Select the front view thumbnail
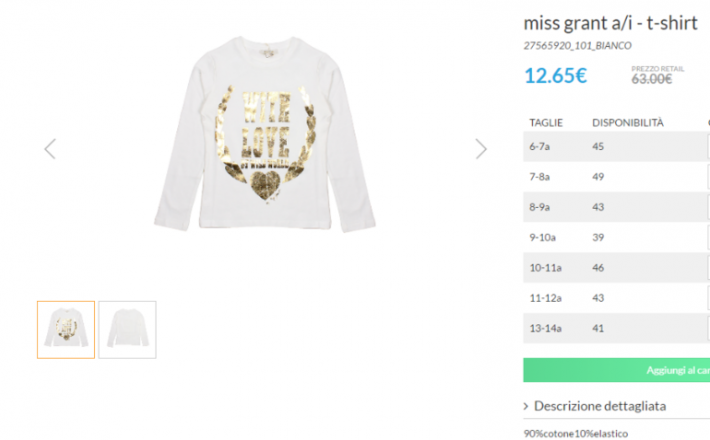 66,329
